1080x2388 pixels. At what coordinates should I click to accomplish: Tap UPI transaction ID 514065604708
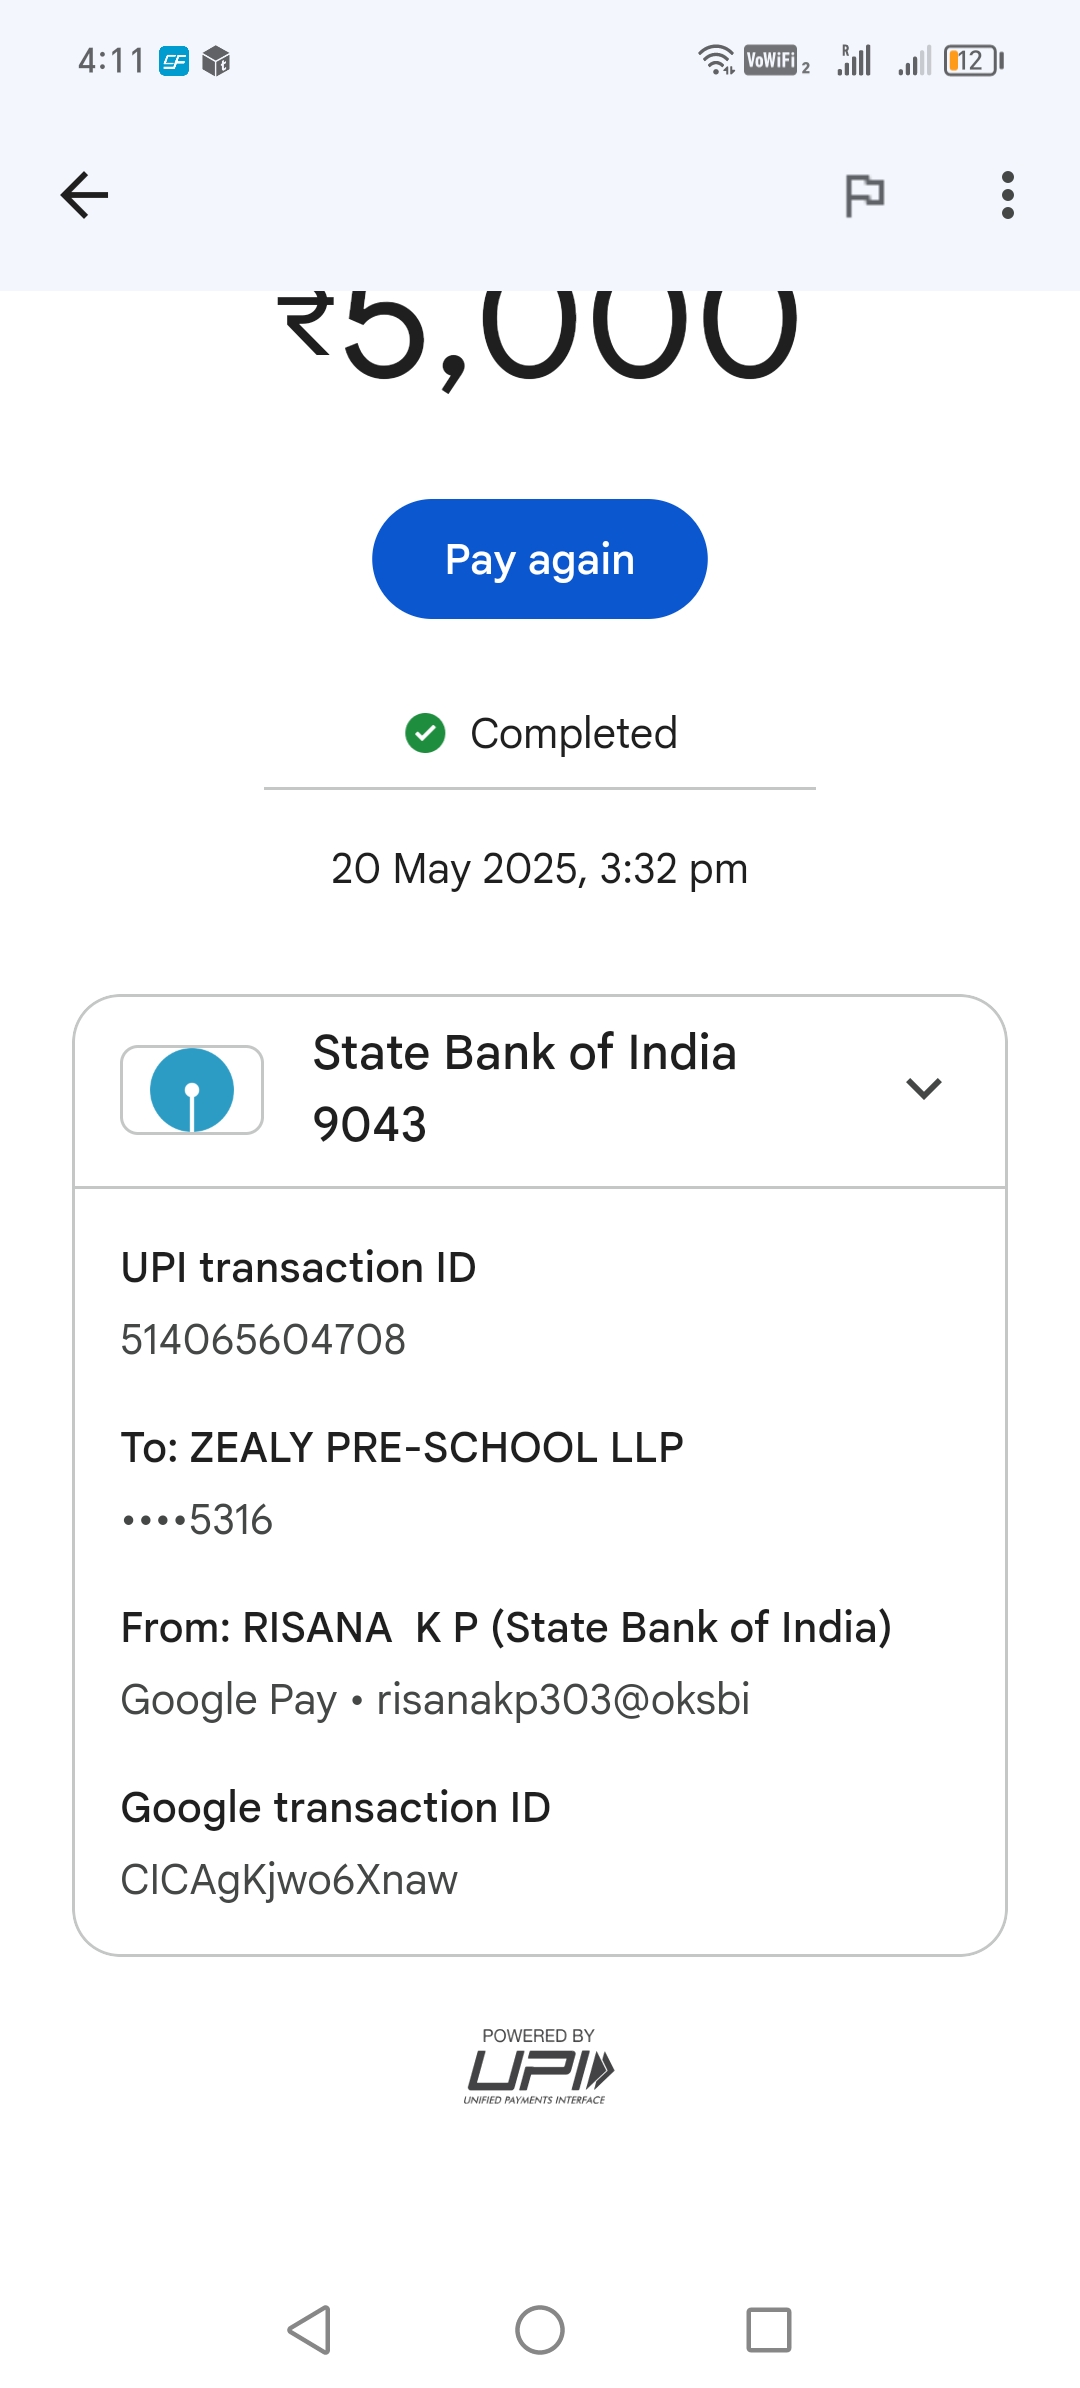263,1340
